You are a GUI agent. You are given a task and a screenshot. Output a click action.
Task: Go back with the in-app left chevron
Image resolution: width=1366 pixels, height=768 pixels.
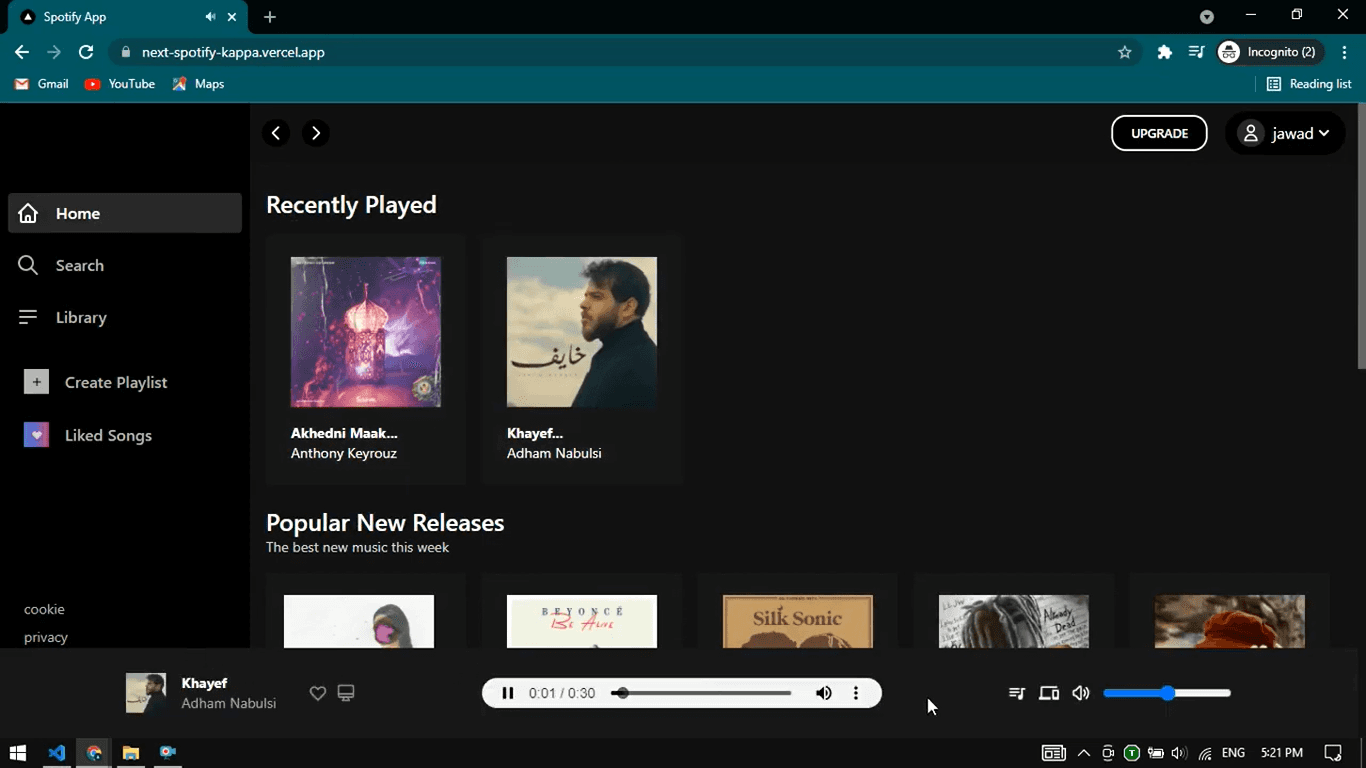pos(276,133)
